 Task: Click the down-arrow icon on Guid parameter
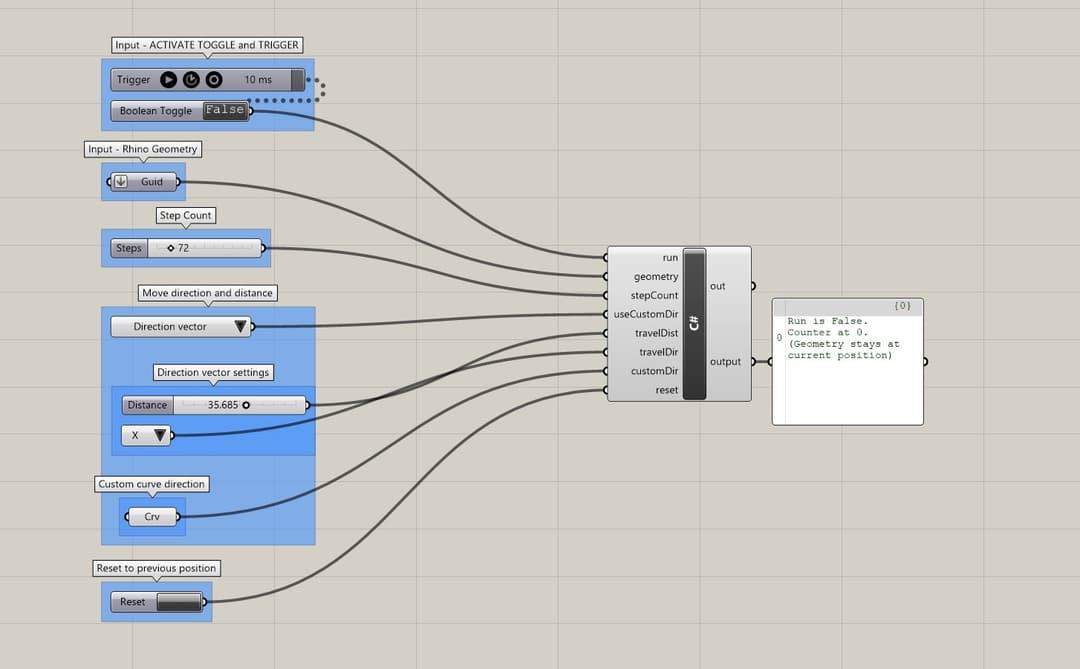point(121,182)
